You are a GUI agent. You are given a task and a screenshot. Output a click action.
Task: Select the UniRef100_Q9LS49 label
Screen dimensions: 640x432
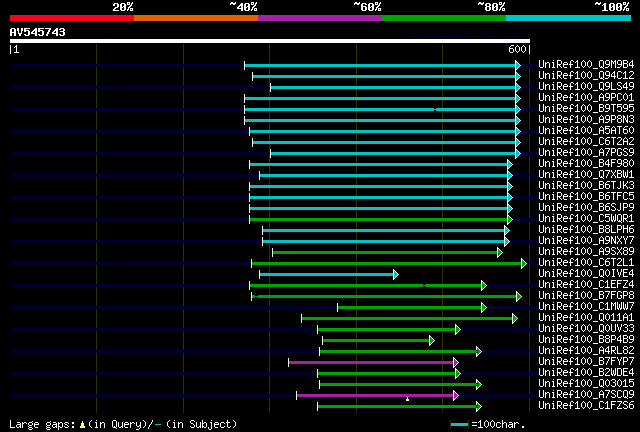[586, 86]
